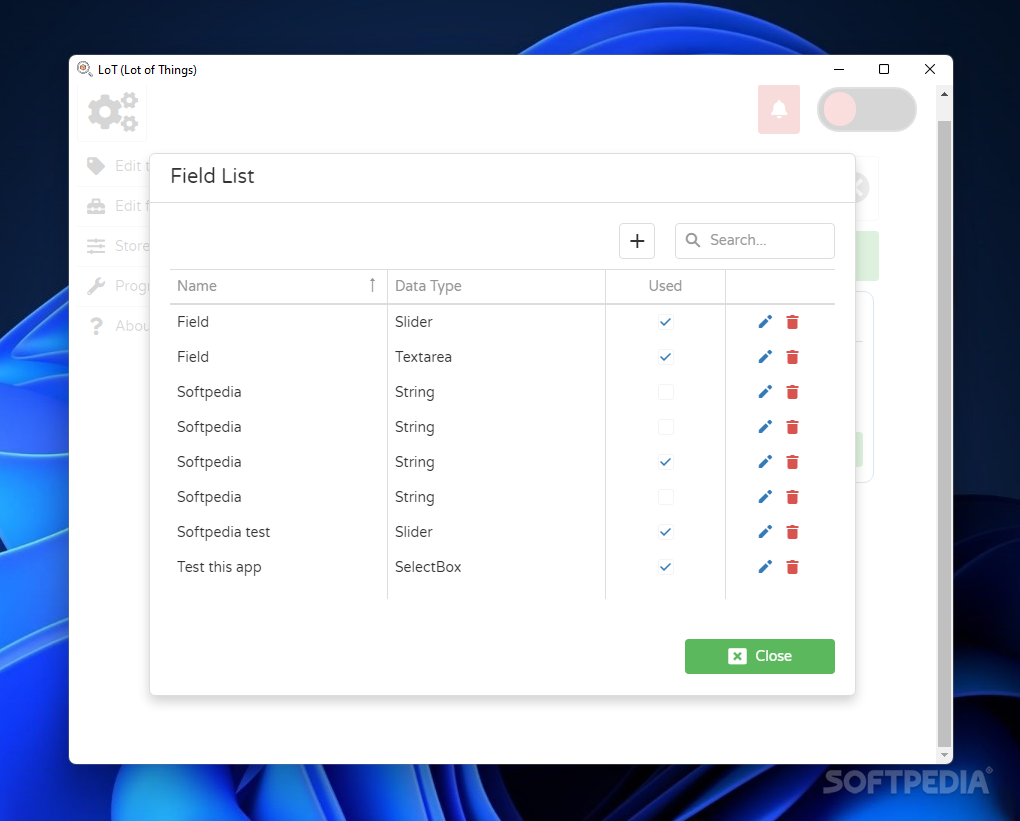The image size is (1020, 821).
Task: Close the Field List dialog with green button
Action: (x=760, y=656)
